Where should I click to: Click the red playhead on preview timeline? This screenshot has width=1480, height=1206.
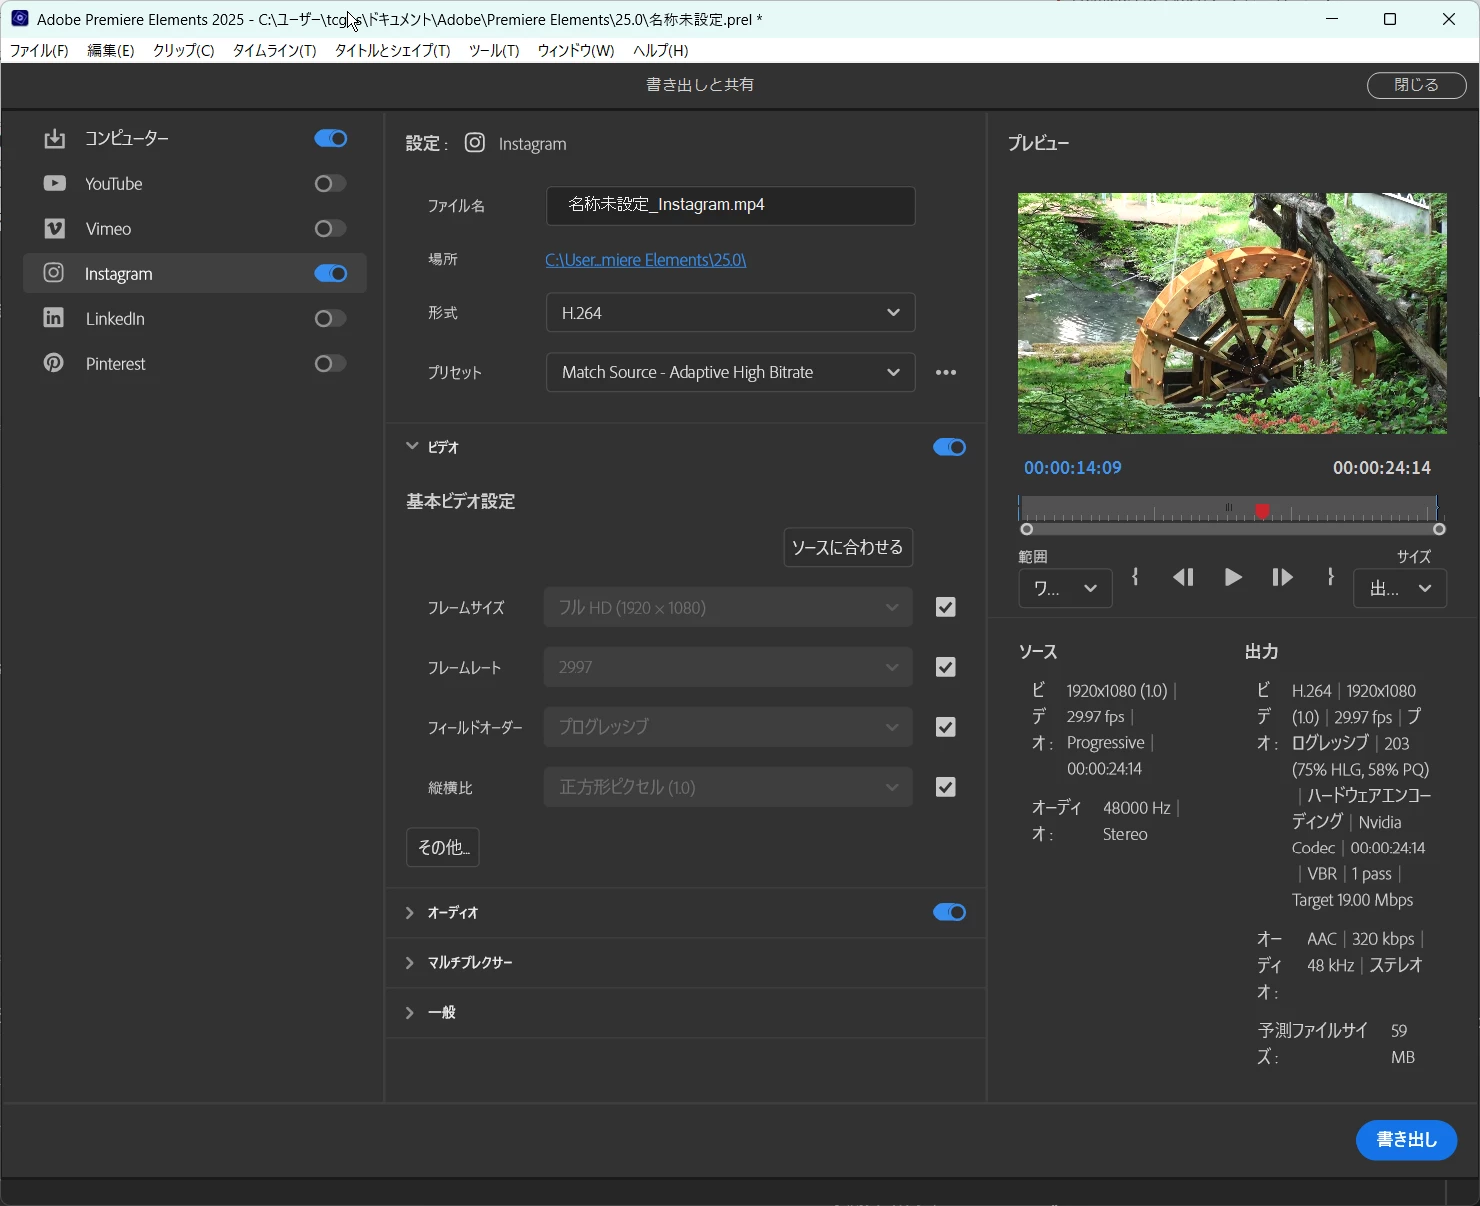tap(1262, 511)
